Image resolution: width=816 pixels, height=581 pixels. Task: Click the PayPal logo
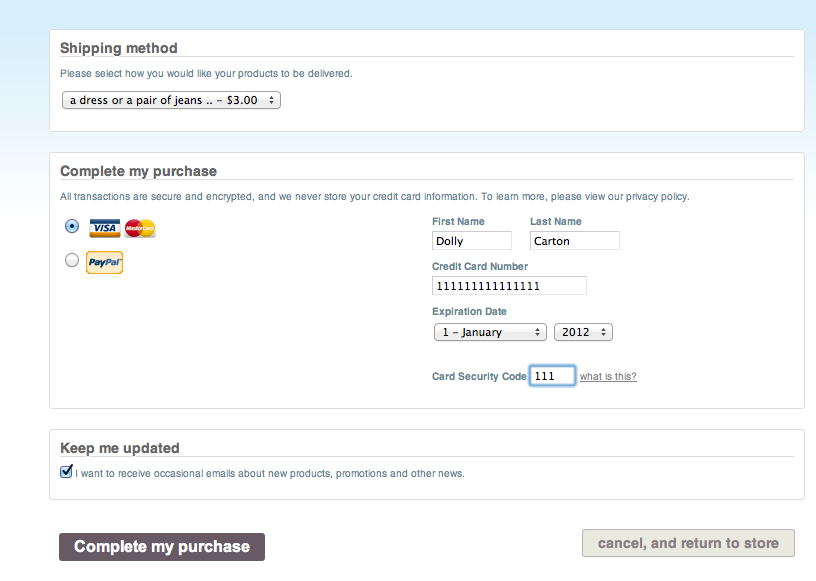(104, 262)
